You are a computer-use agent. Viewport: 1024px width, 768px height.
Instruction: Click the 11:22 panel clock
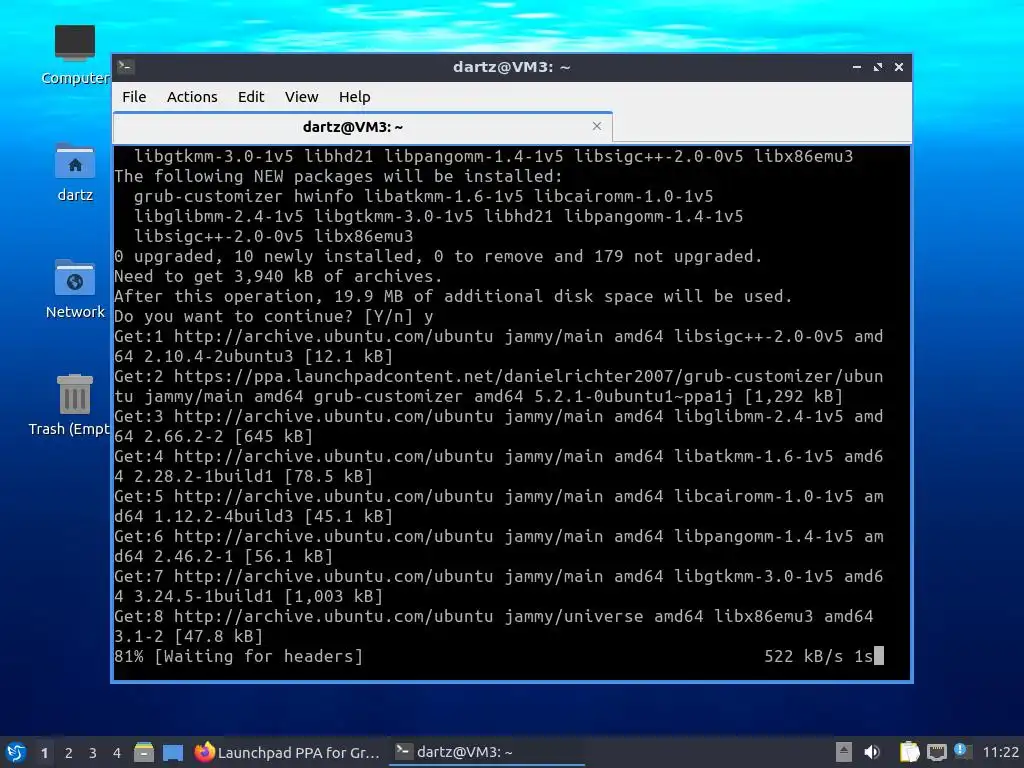click(1000, 752)
